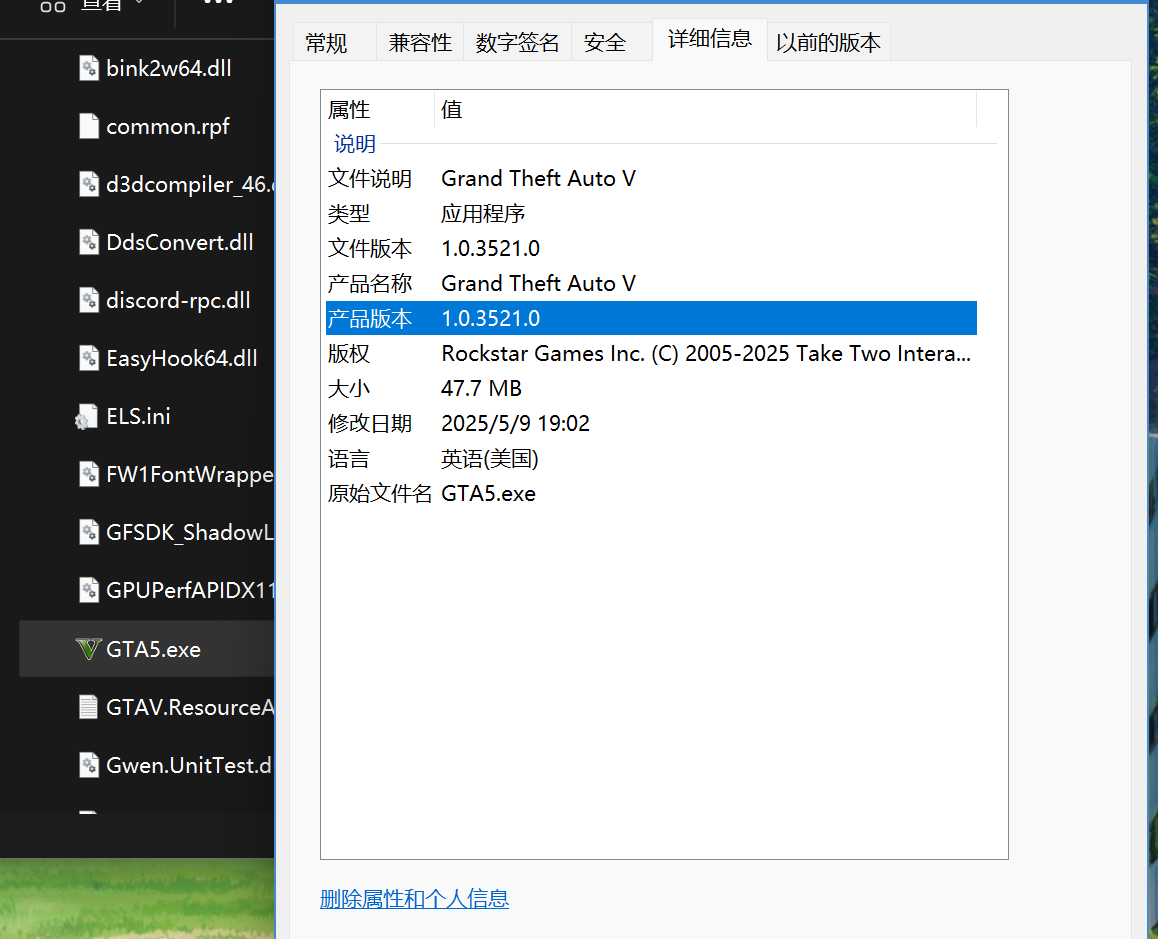
Task: Collapse the 说明 group header
Action: tap(354, 144)
